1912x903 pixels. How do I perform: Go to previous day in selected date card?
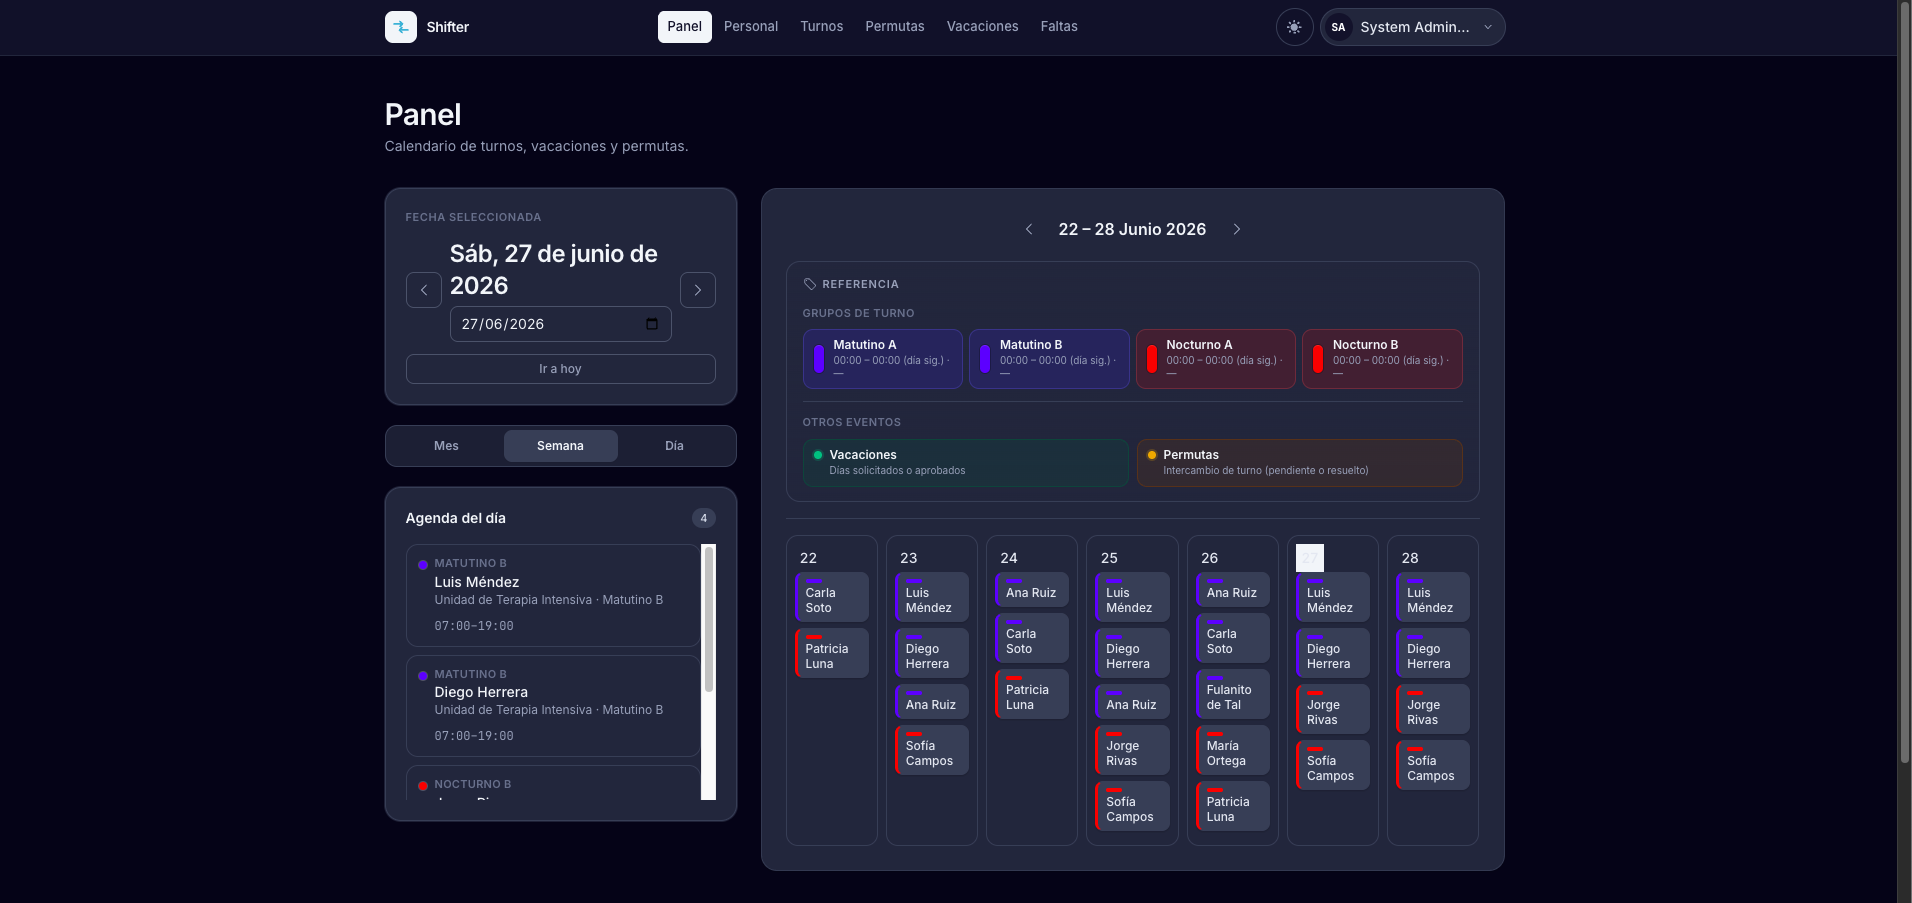tap(424, 290)
